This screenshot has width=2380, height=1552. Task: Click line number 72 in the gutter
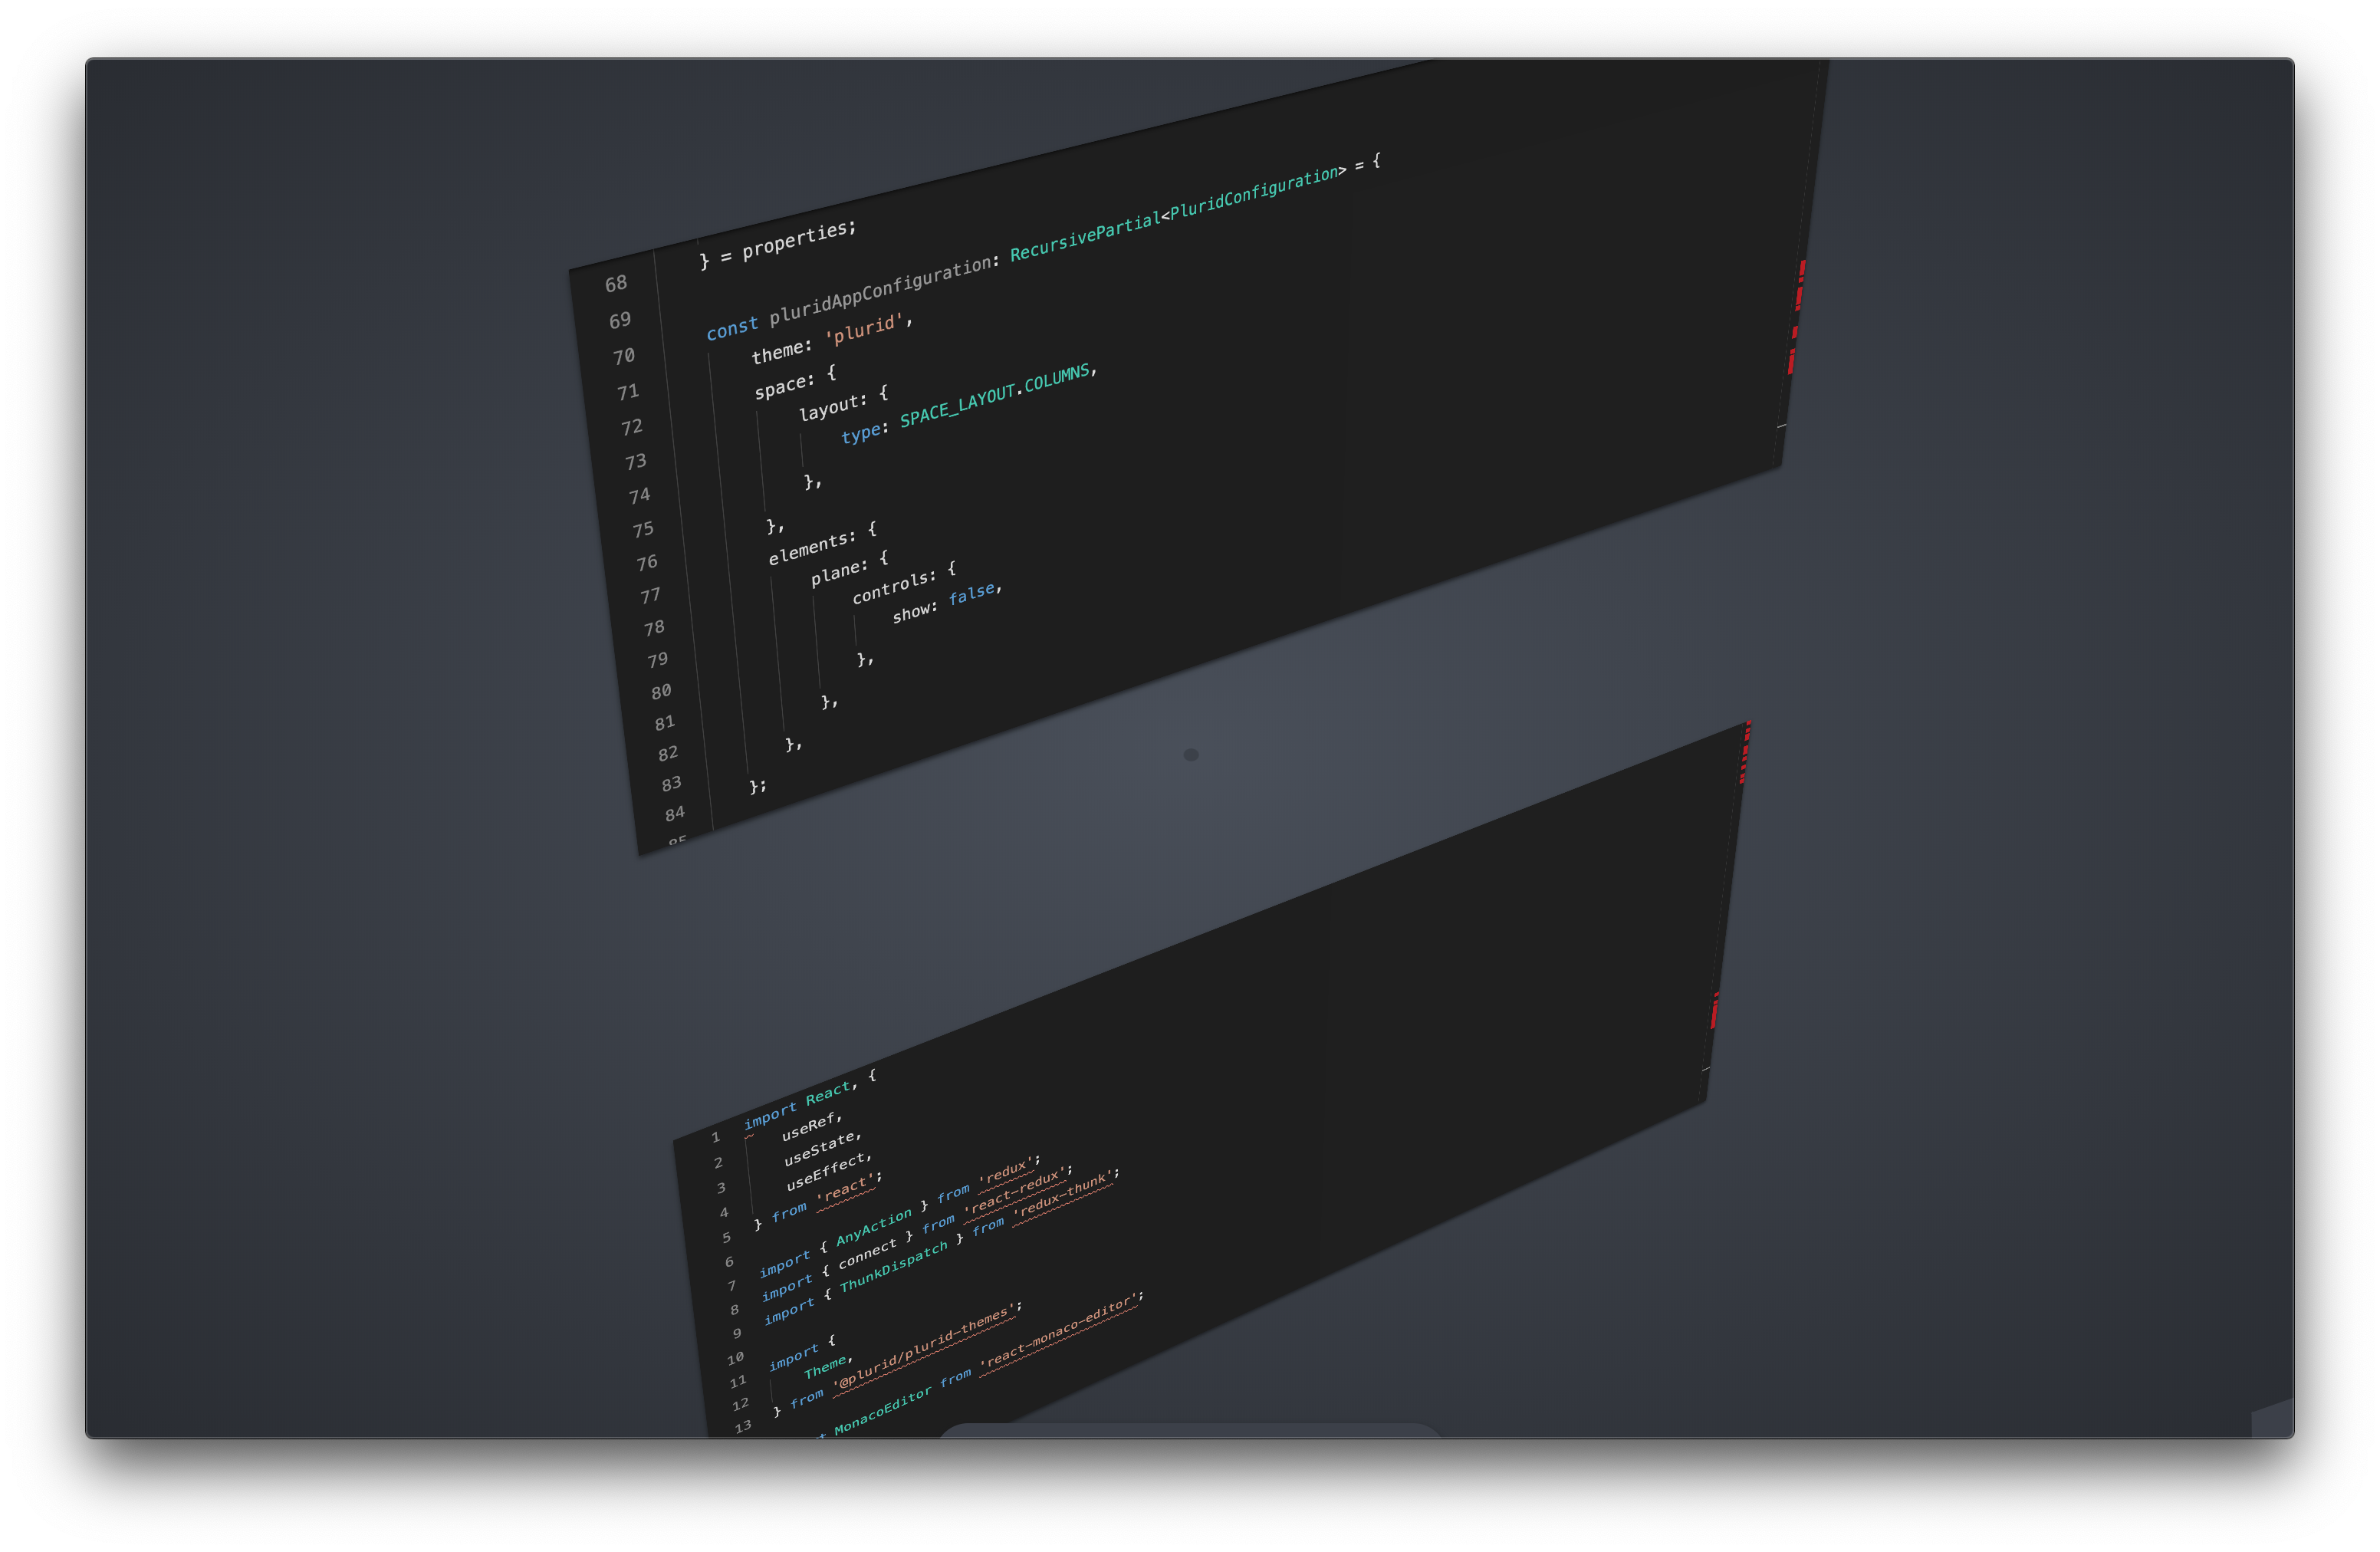coord(631,428)
